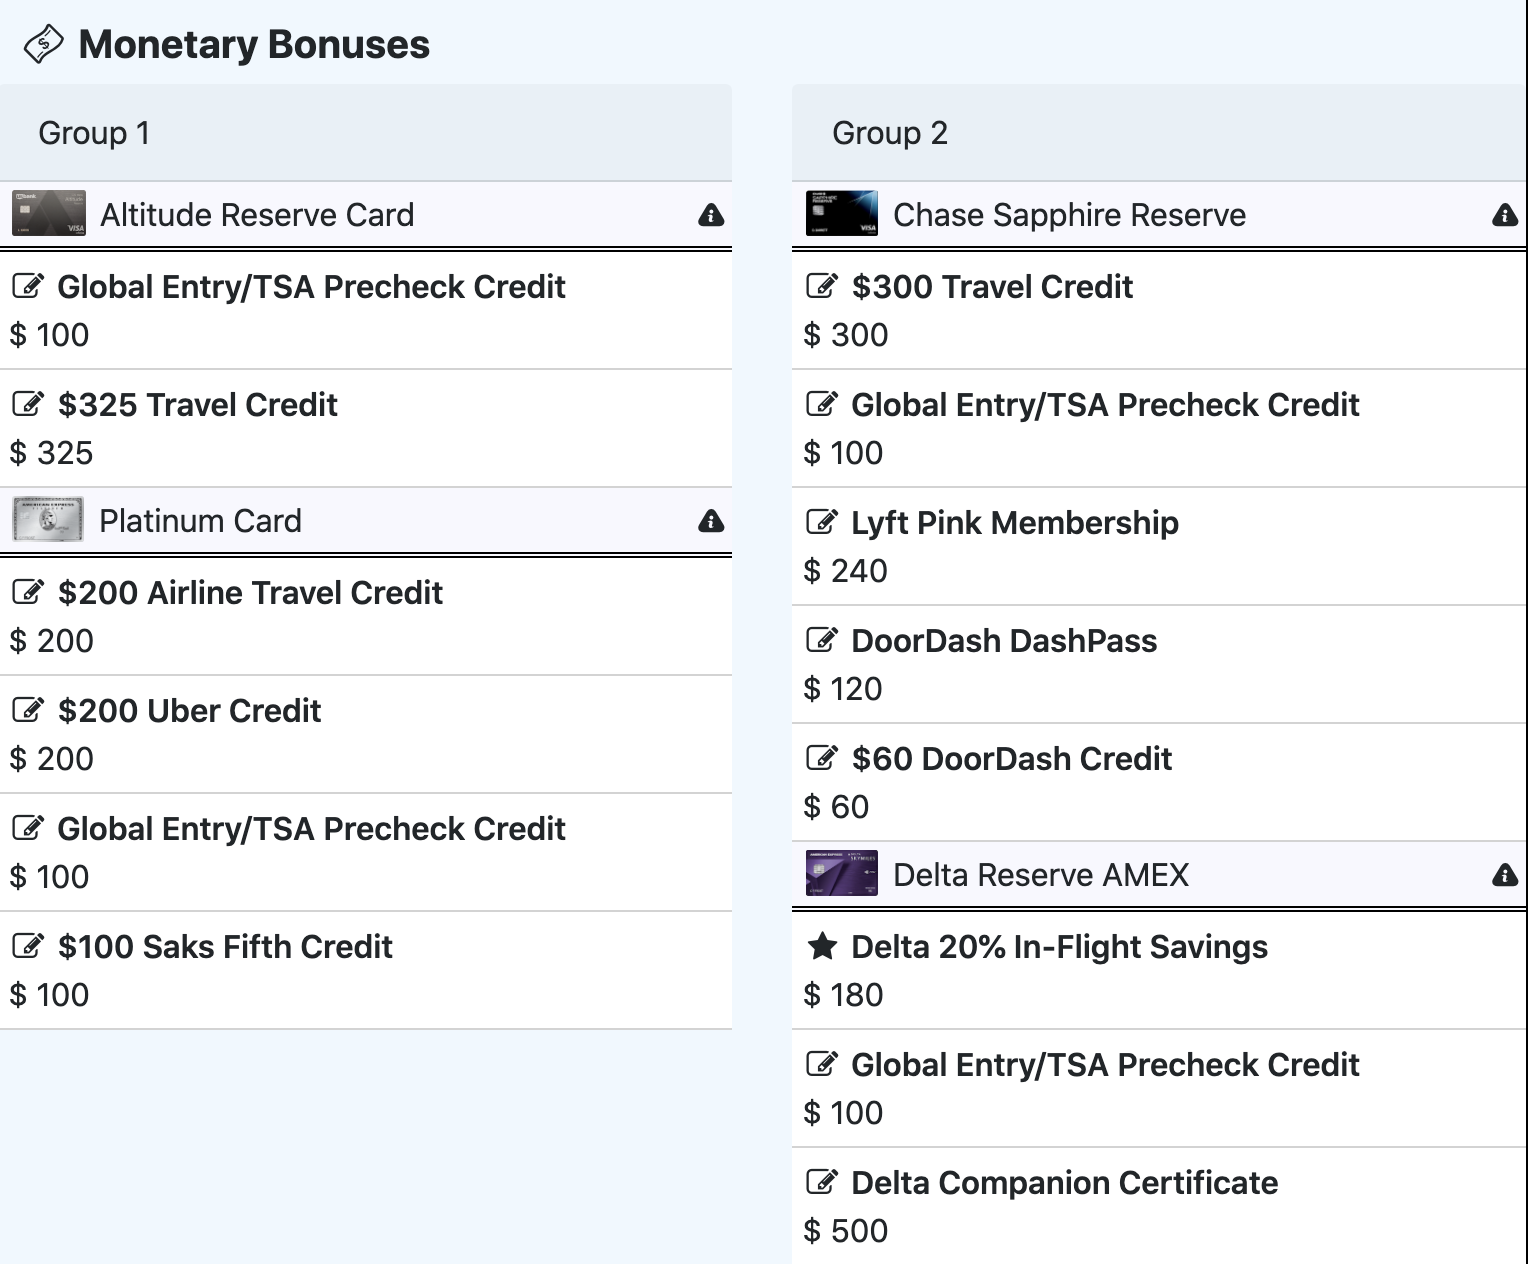Click the $ 200 amount under Uber Credit
The height and width of the screenshot is (1264, 1528).
point(51,759)
